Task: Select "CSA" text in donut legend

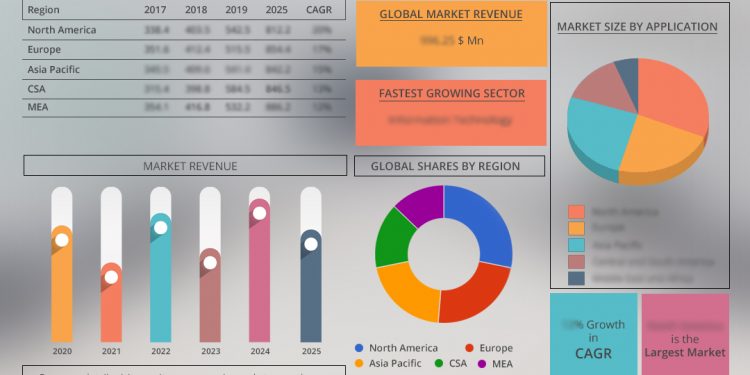Action: coord(457,364)
